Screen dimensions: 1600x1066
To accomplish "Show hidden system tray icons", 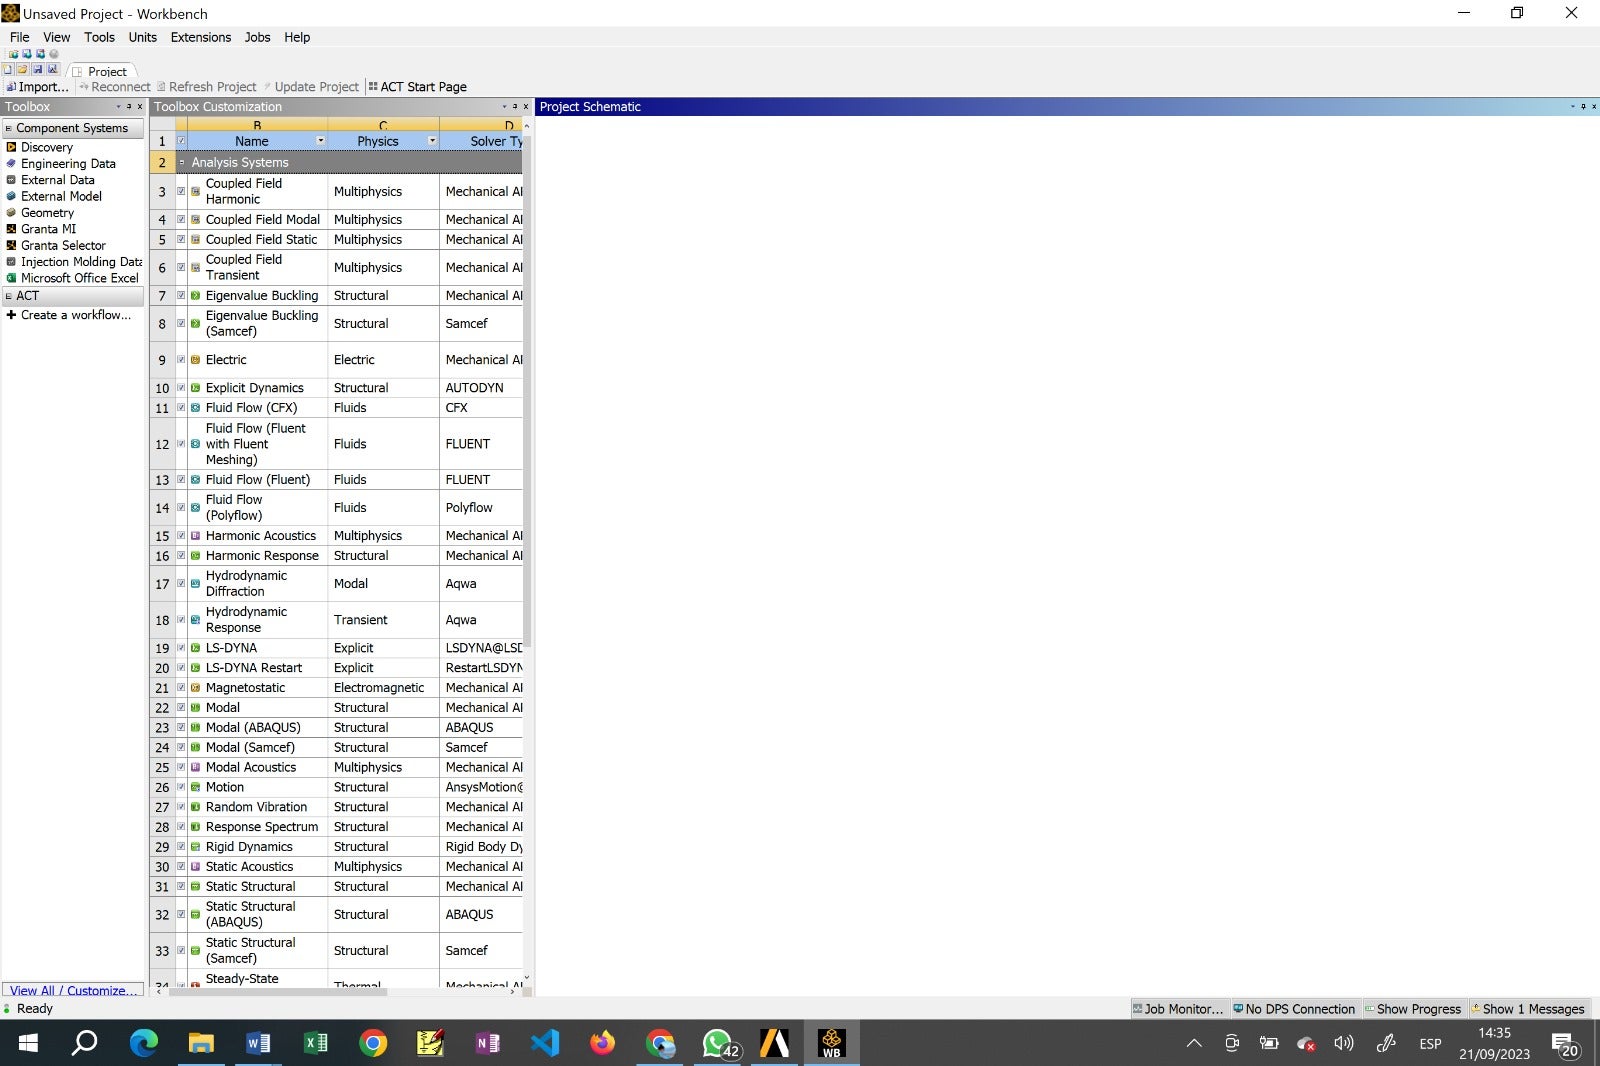I will [1194, 1044].
